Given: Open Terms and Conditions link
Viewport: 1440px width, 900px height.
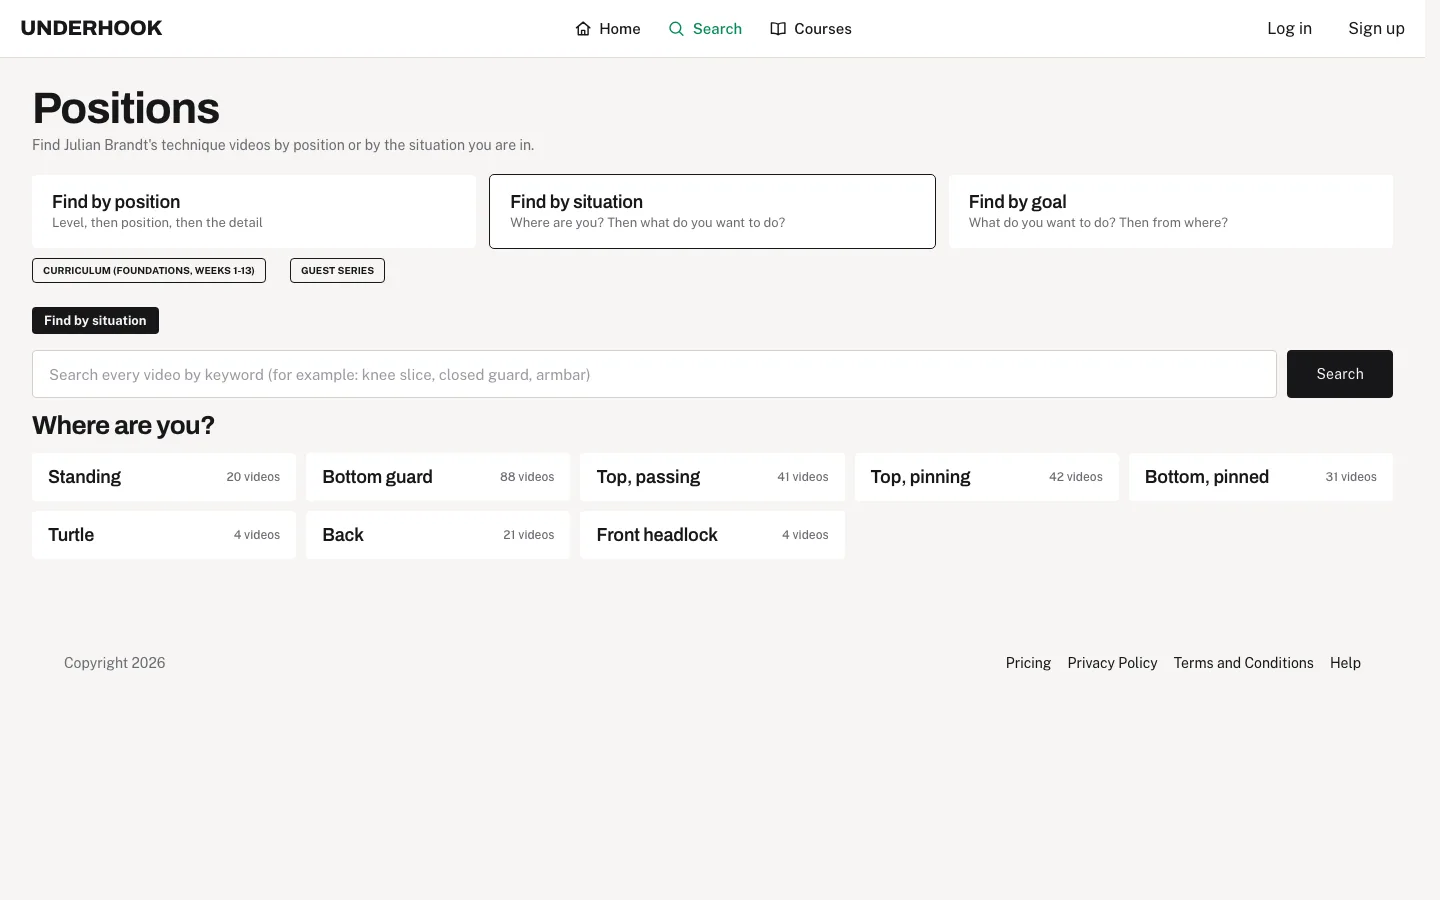Looking at the screenshot, I should 1243,663.
